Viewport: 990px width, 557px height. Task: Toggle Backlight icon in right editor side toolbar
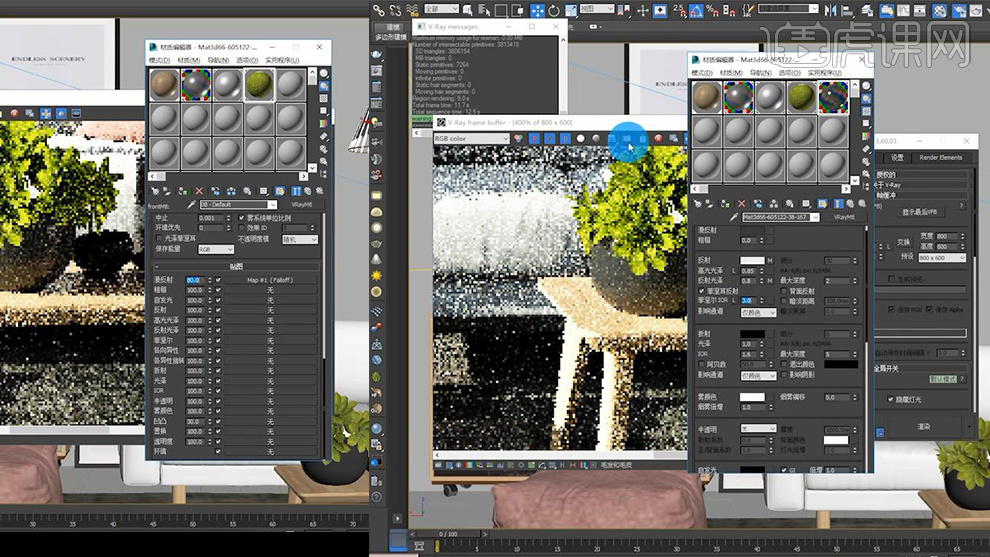point(866,99)
